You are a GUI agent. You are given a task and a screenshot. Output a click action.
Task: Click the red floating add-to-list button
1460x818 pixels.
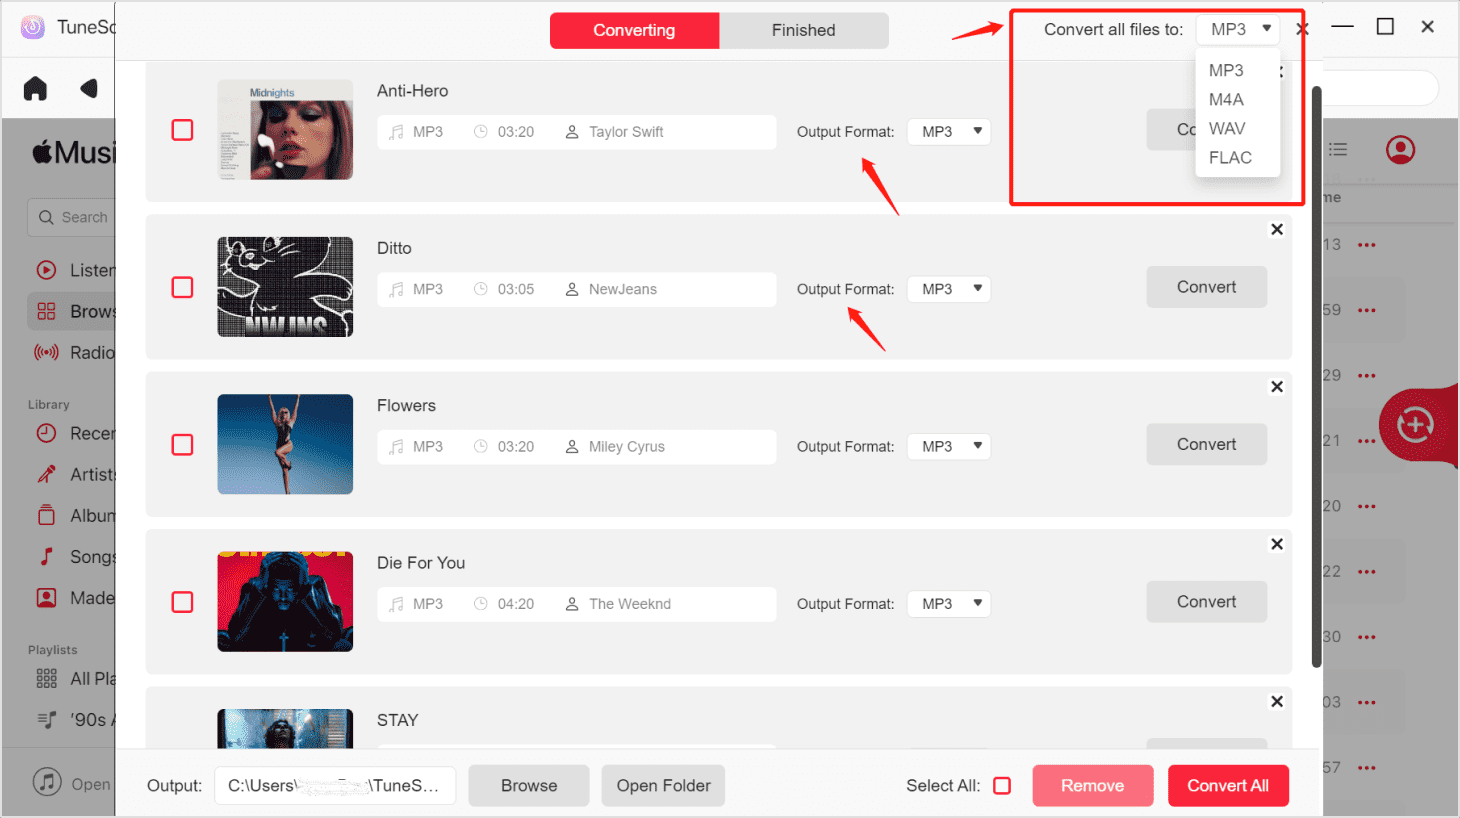click(1415, 425)
